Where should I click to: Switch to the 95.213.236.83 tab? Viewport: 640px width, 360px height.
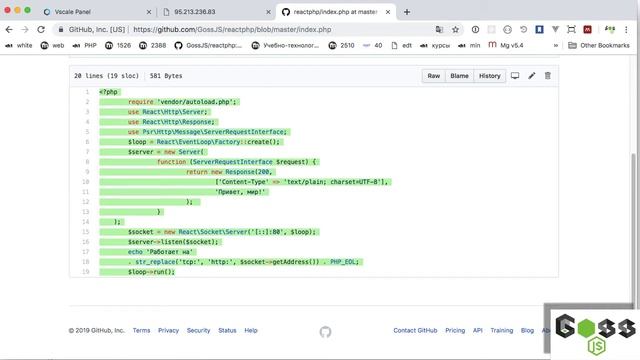(x=216, y=12)
